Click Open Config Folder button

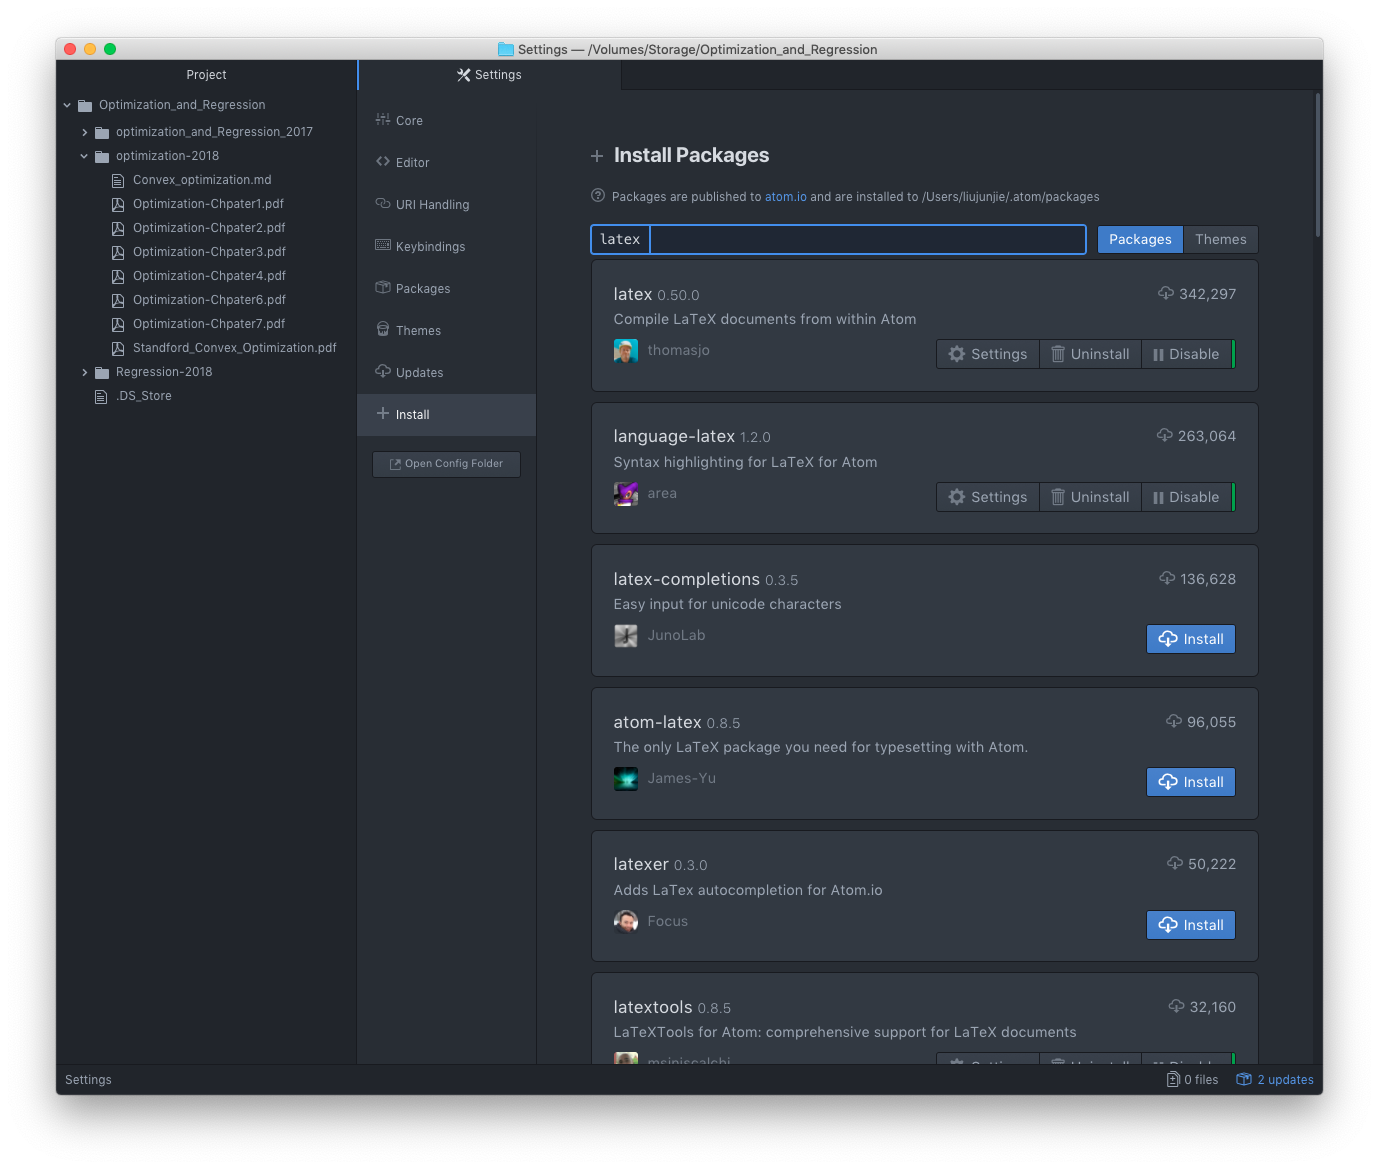tap(446, 464)
